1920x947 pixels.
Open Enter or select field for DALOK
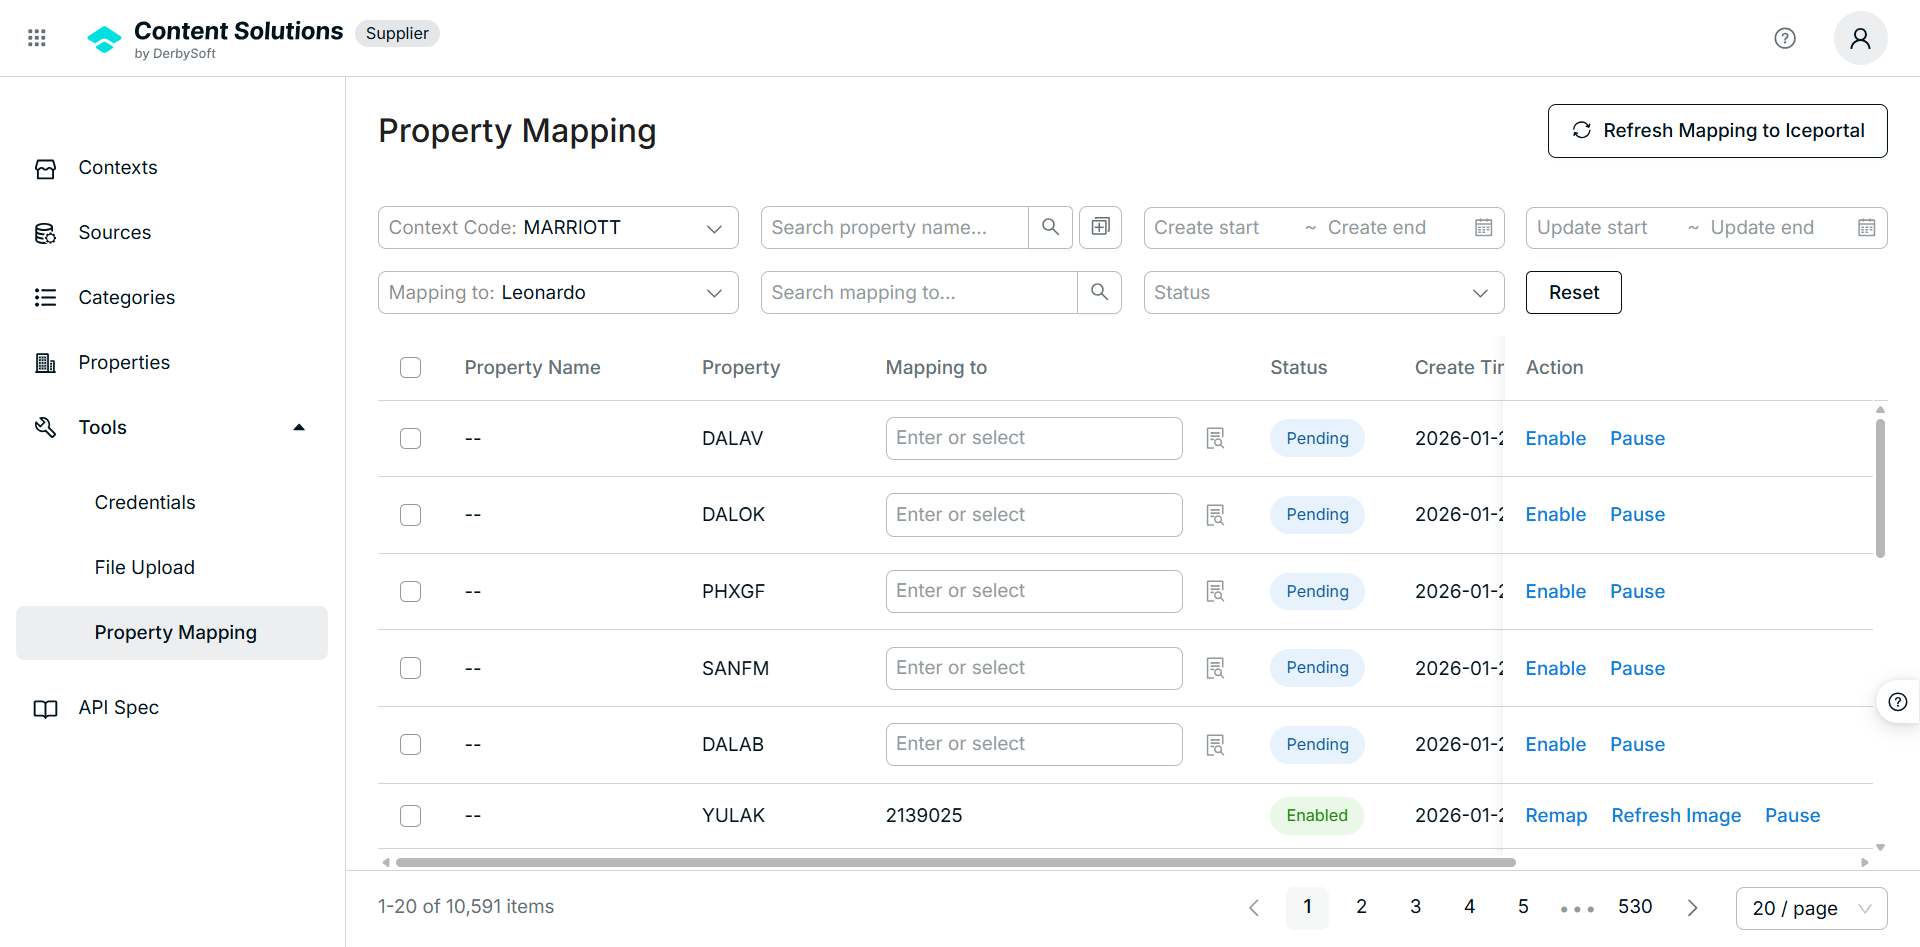pyautogui.click(x=1034, y=515)
